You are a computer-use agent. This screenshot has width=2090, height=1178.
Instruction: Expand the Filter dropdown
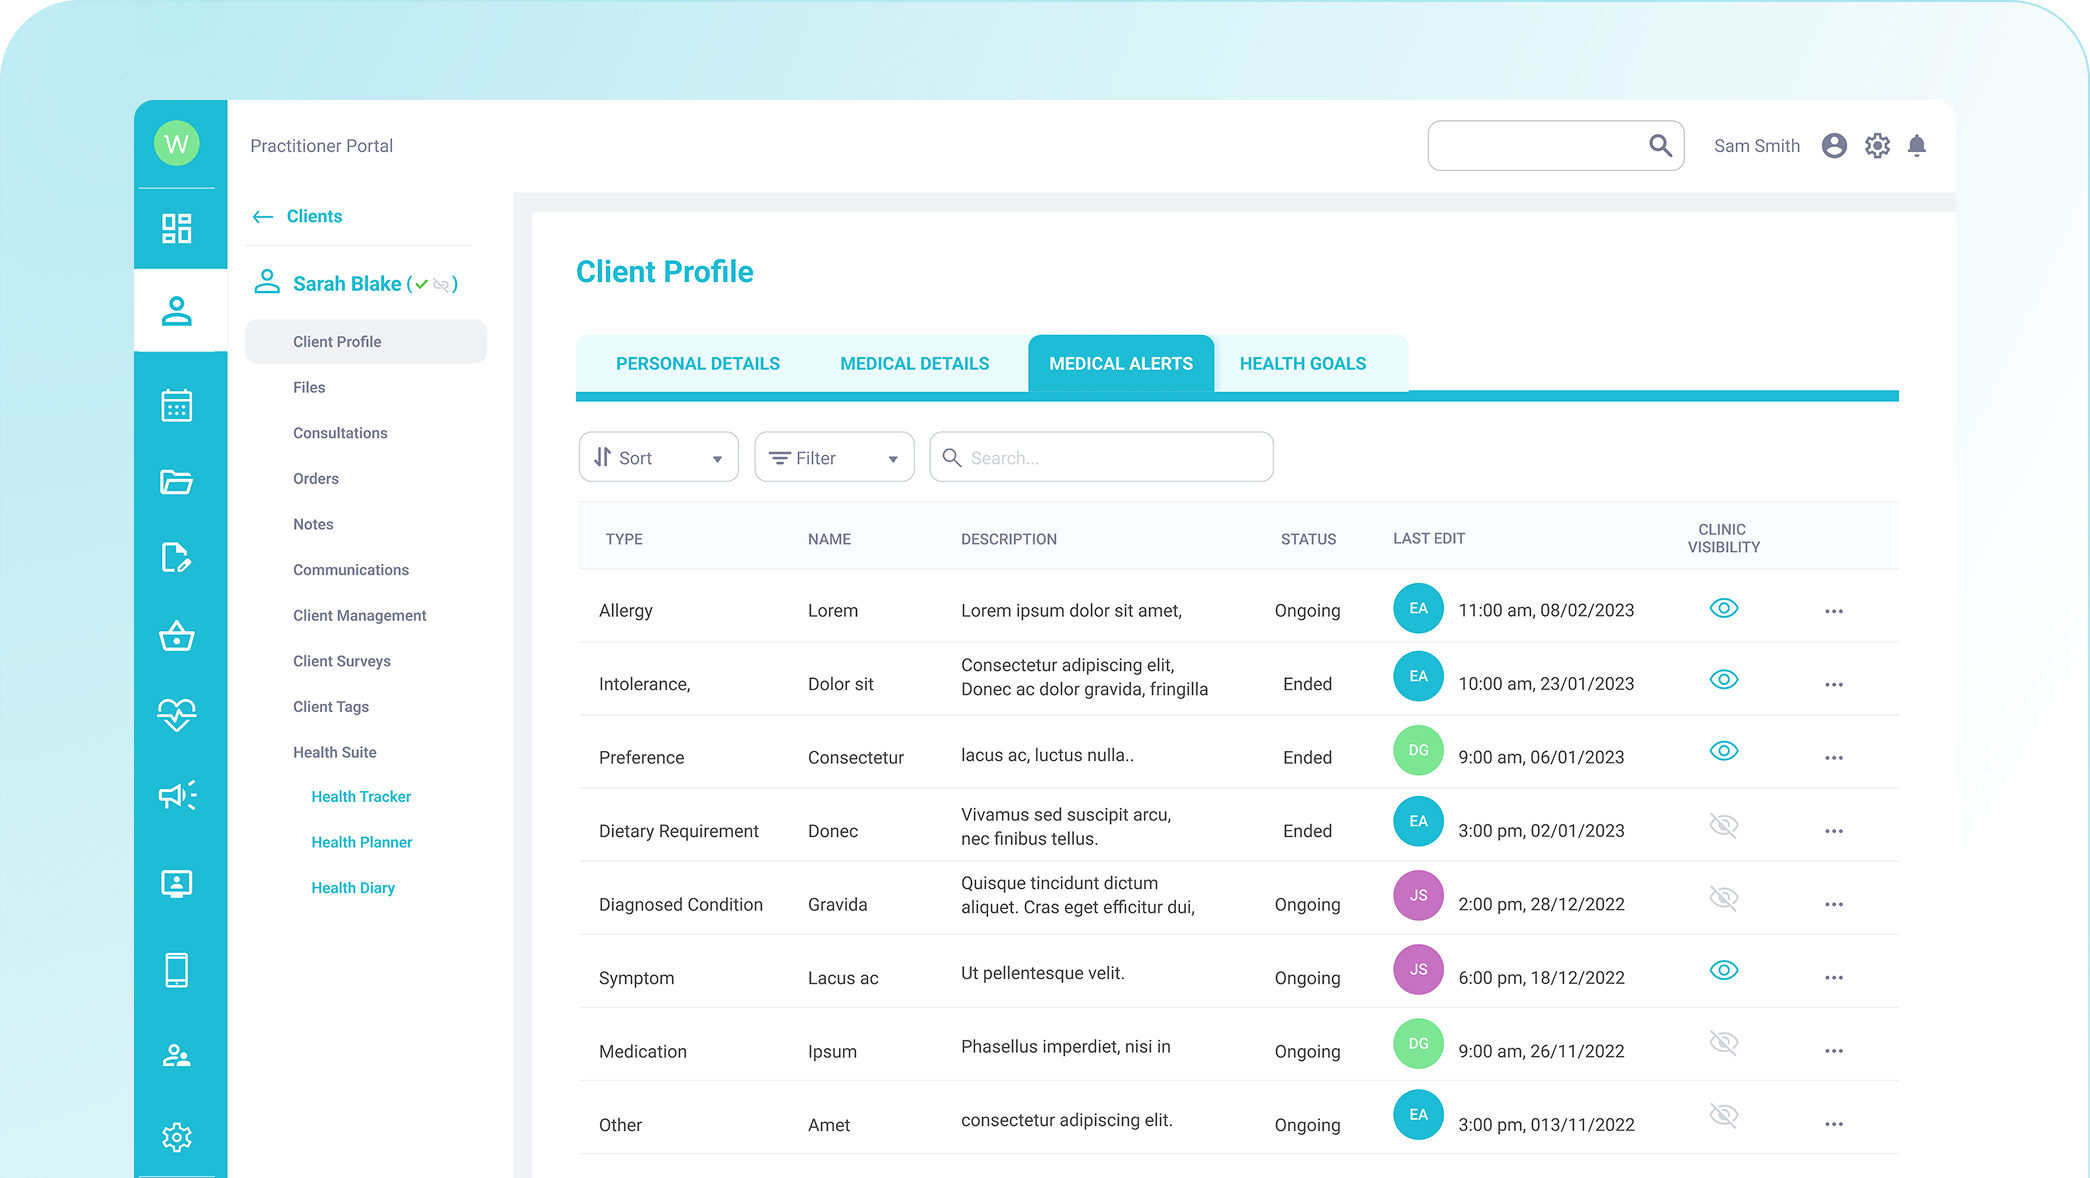(834, 458)
